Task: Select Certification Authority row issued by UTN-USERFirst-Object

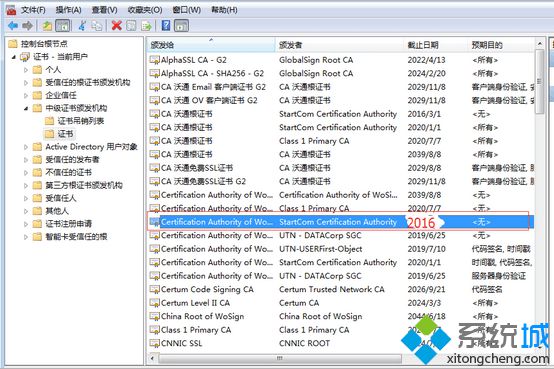Action: pyautogui.click(x=341, y=249)
